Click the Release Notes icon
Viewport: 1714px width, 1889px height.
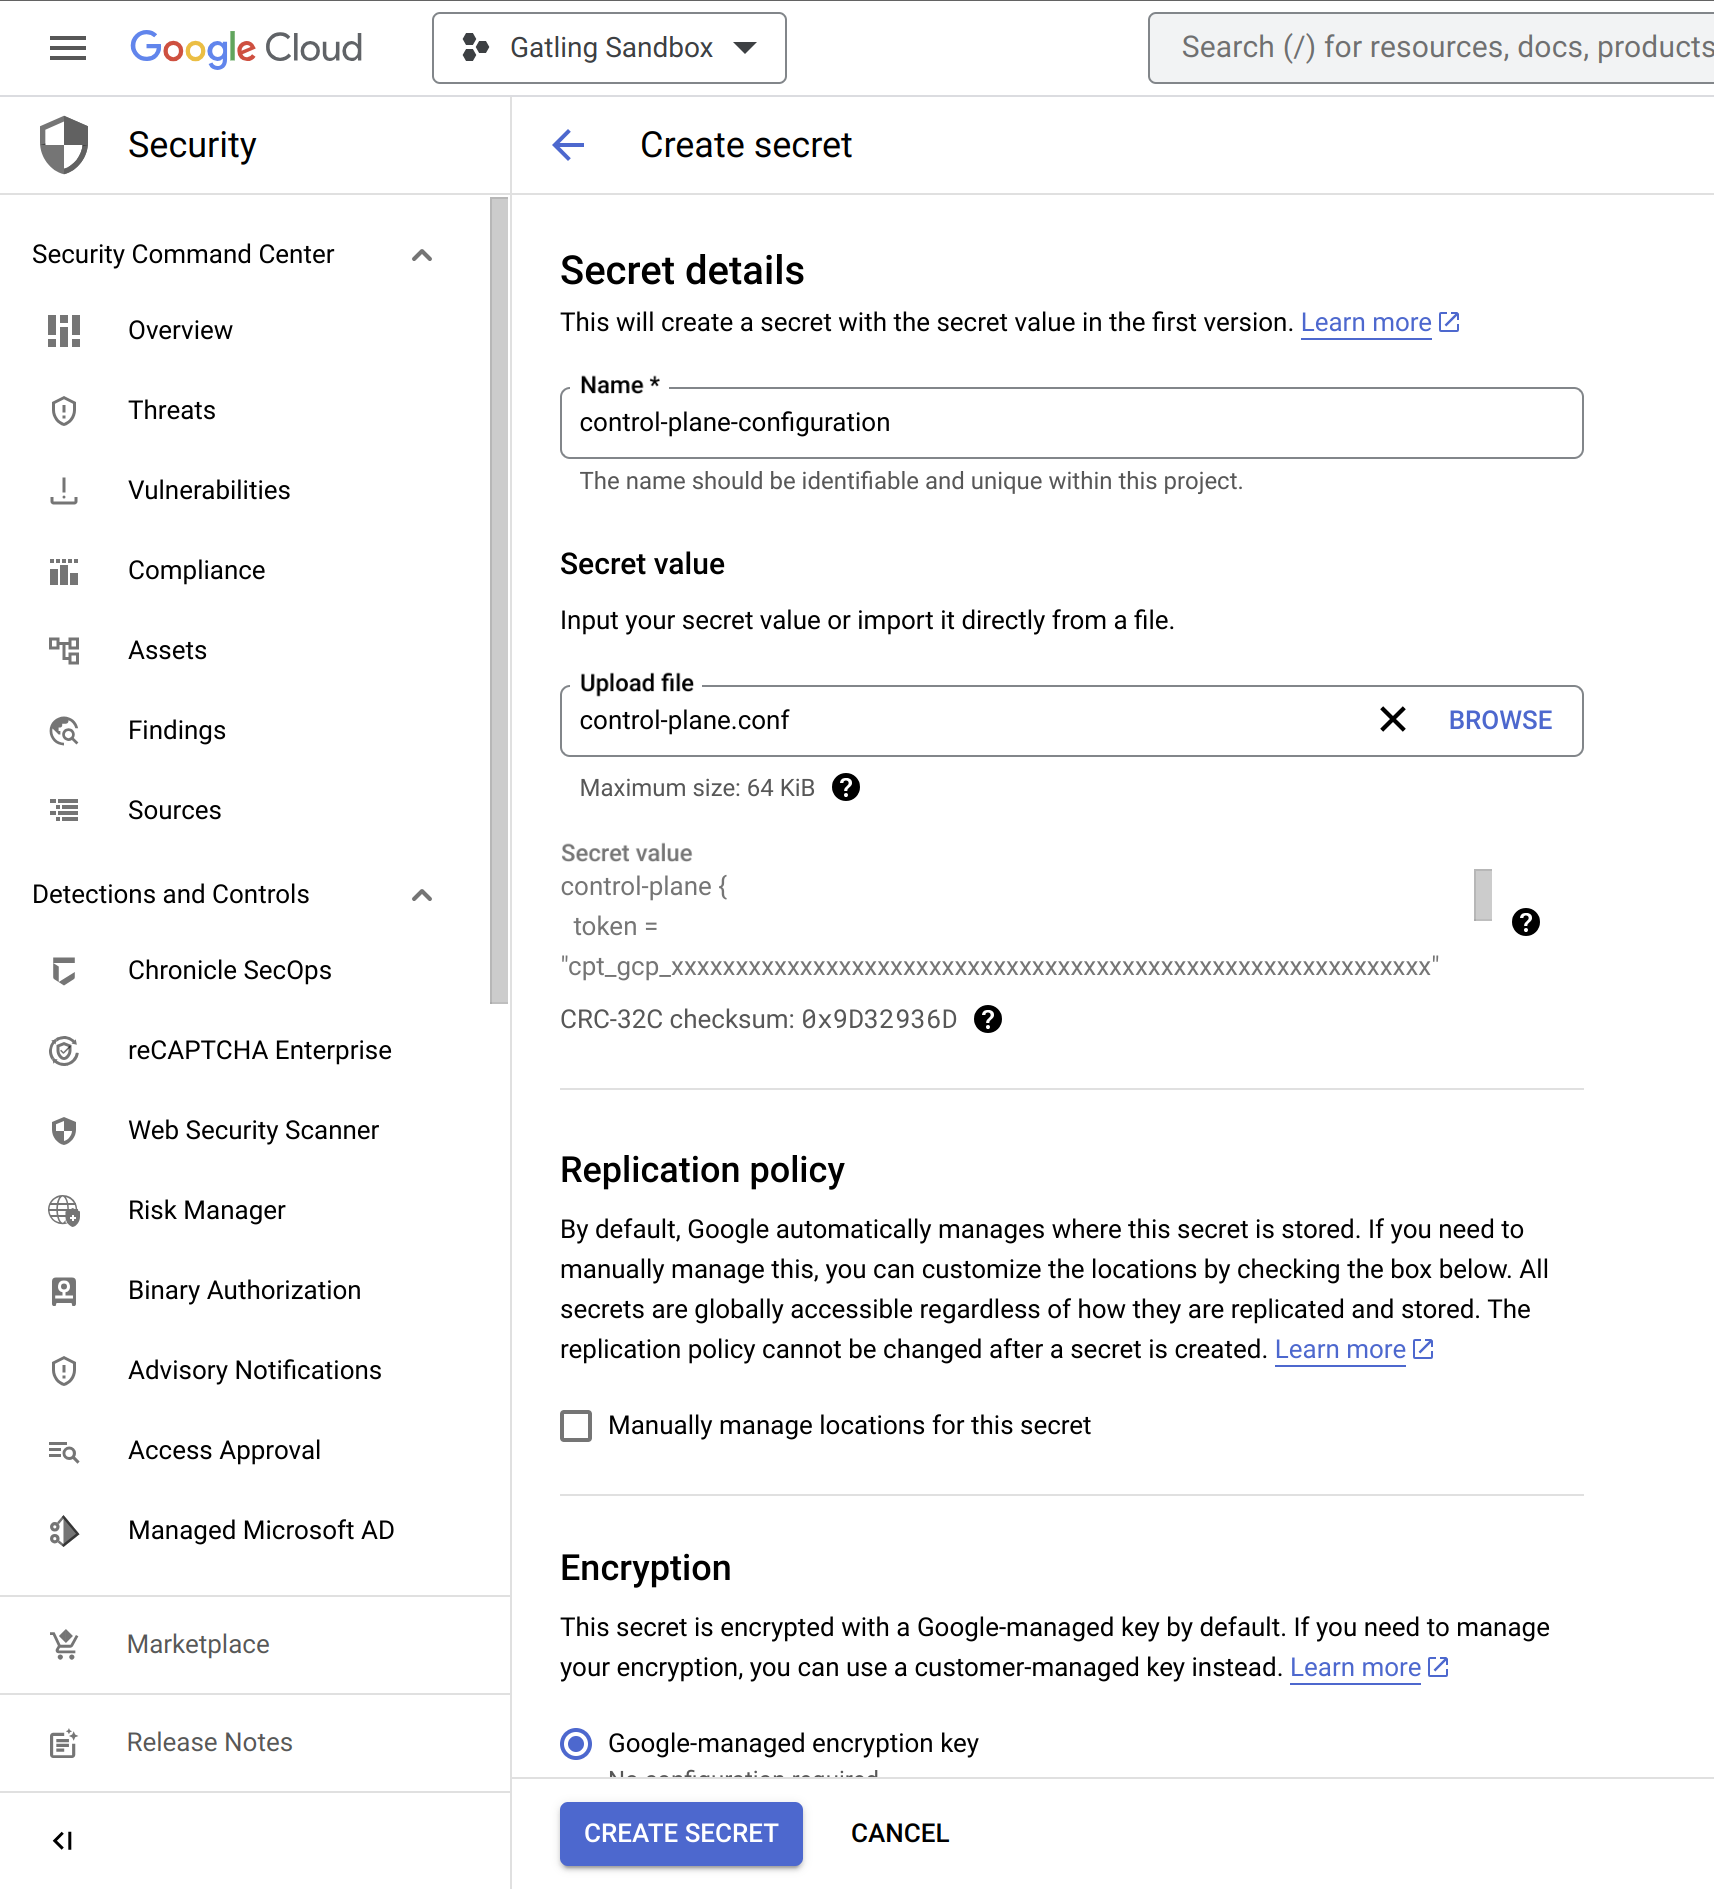(64, 1742)
